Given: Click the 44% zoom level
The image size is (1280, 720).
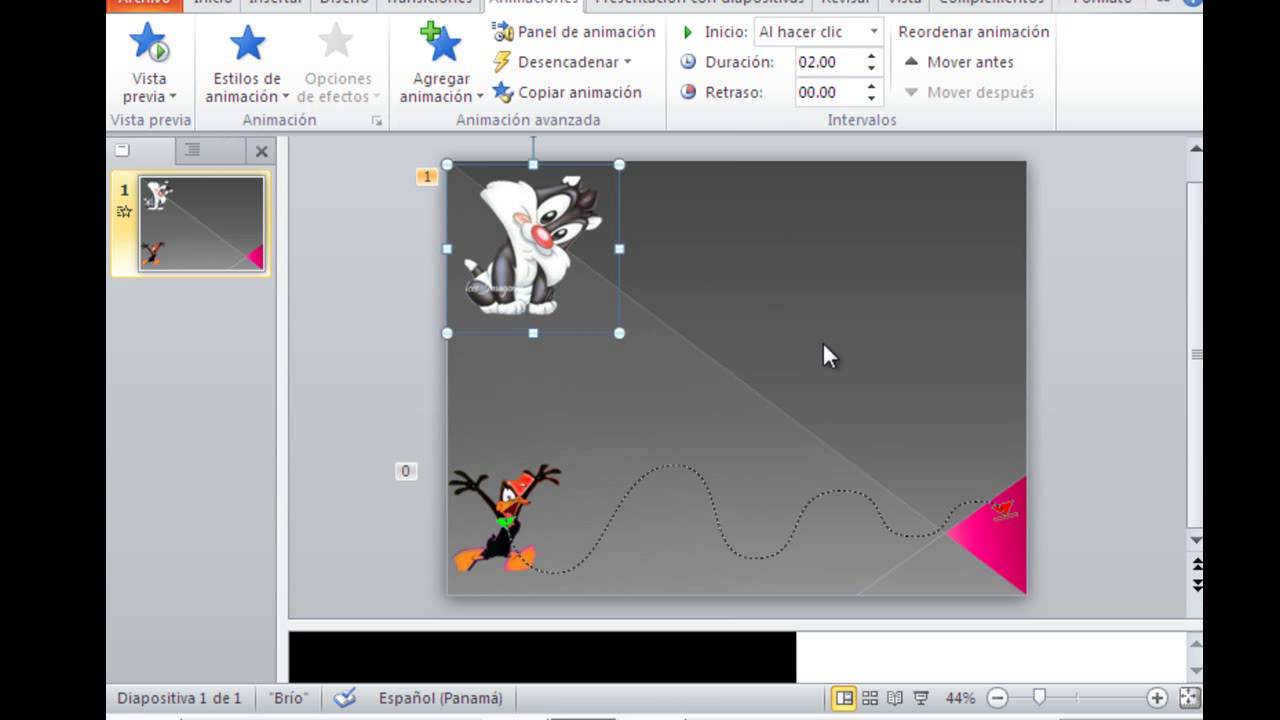Looking at the screenshot, I should [x=959, y=698].
